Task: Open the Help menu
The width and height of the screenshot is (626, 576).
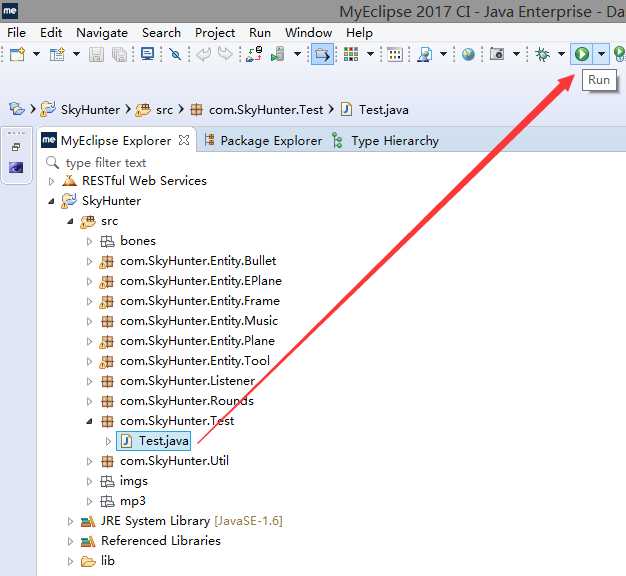Action: point(359,33)
